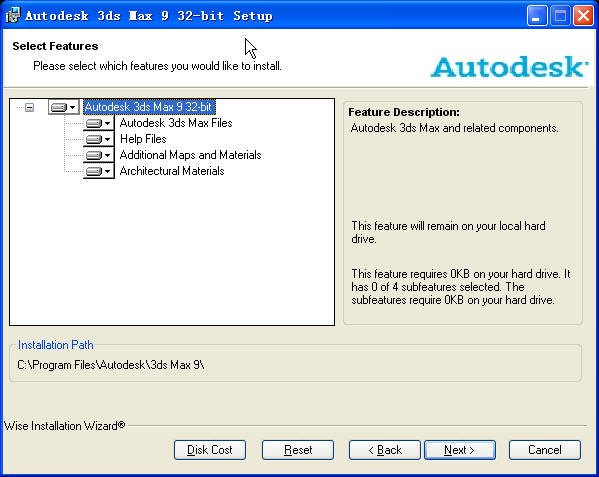Click the Feature Description heading
The width and height of the screenshot is (599, 477).
[x=404, y=112]
